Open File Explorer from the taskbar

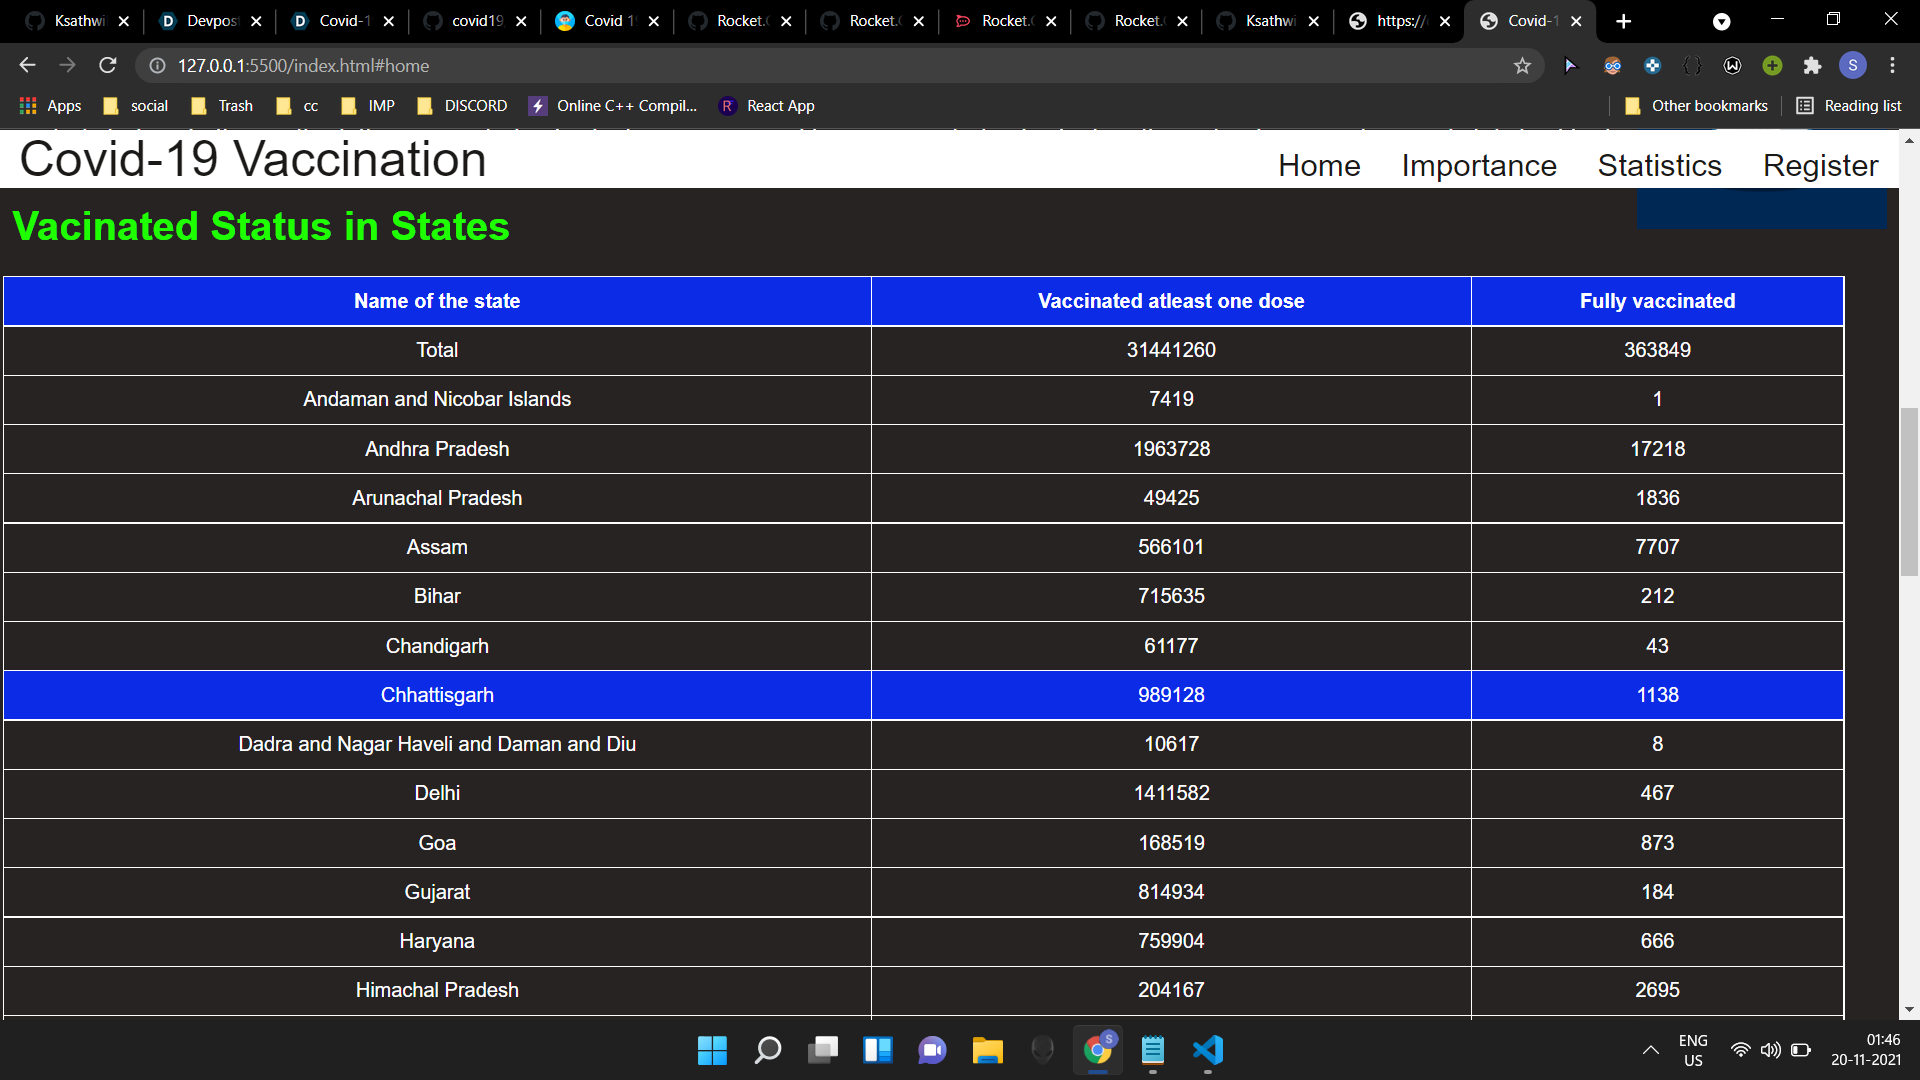(987, 1050)
